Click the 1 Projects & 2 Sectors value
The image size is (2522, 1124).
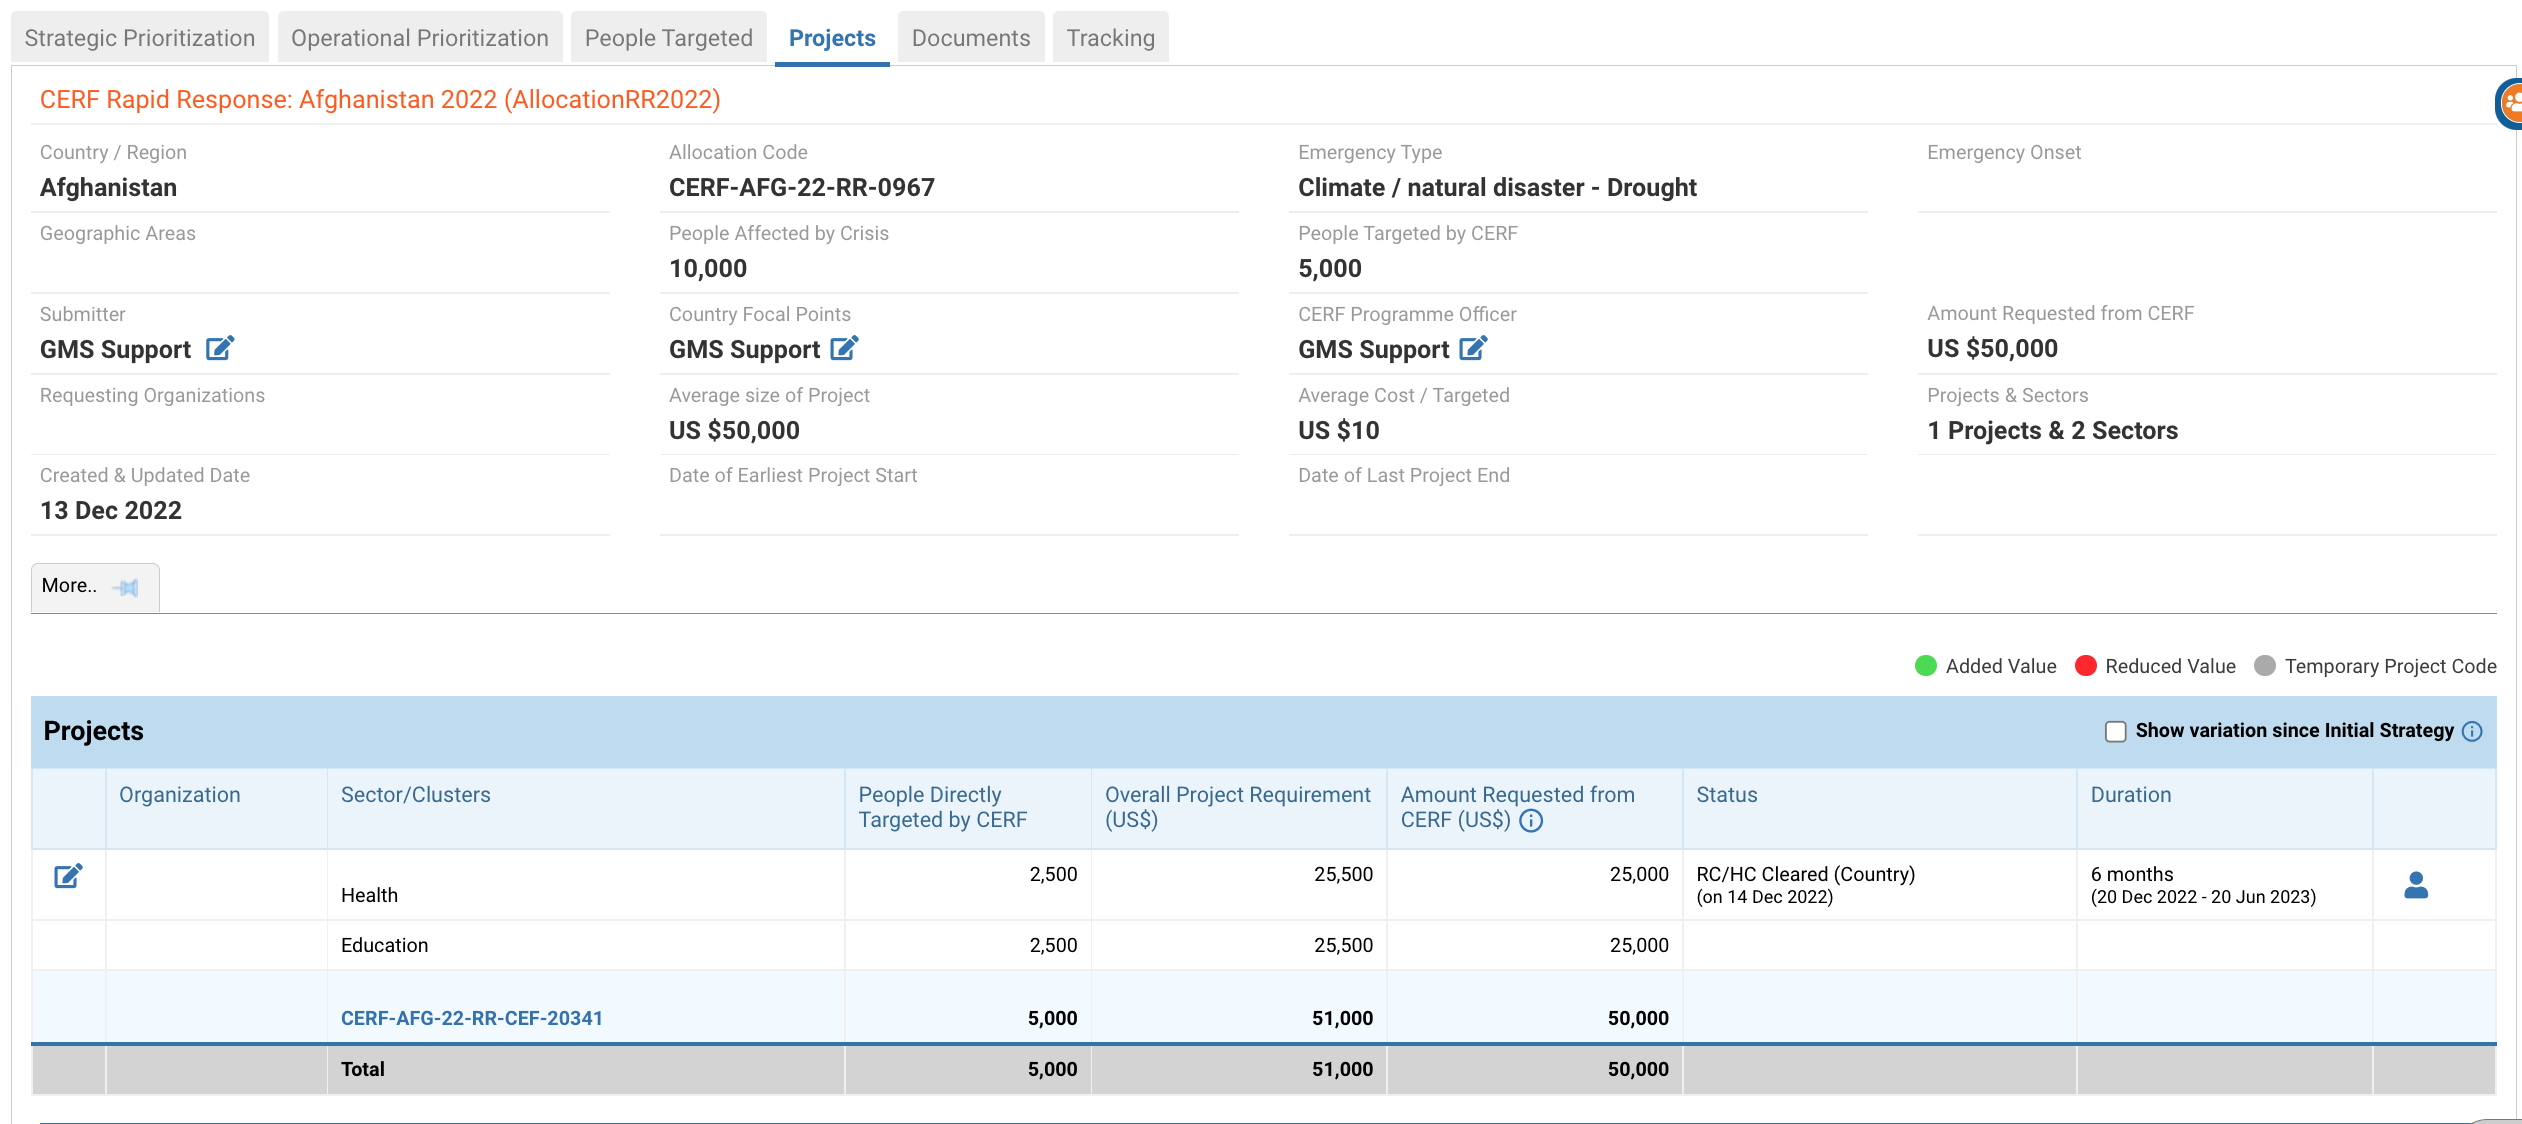pos(2053,430)
